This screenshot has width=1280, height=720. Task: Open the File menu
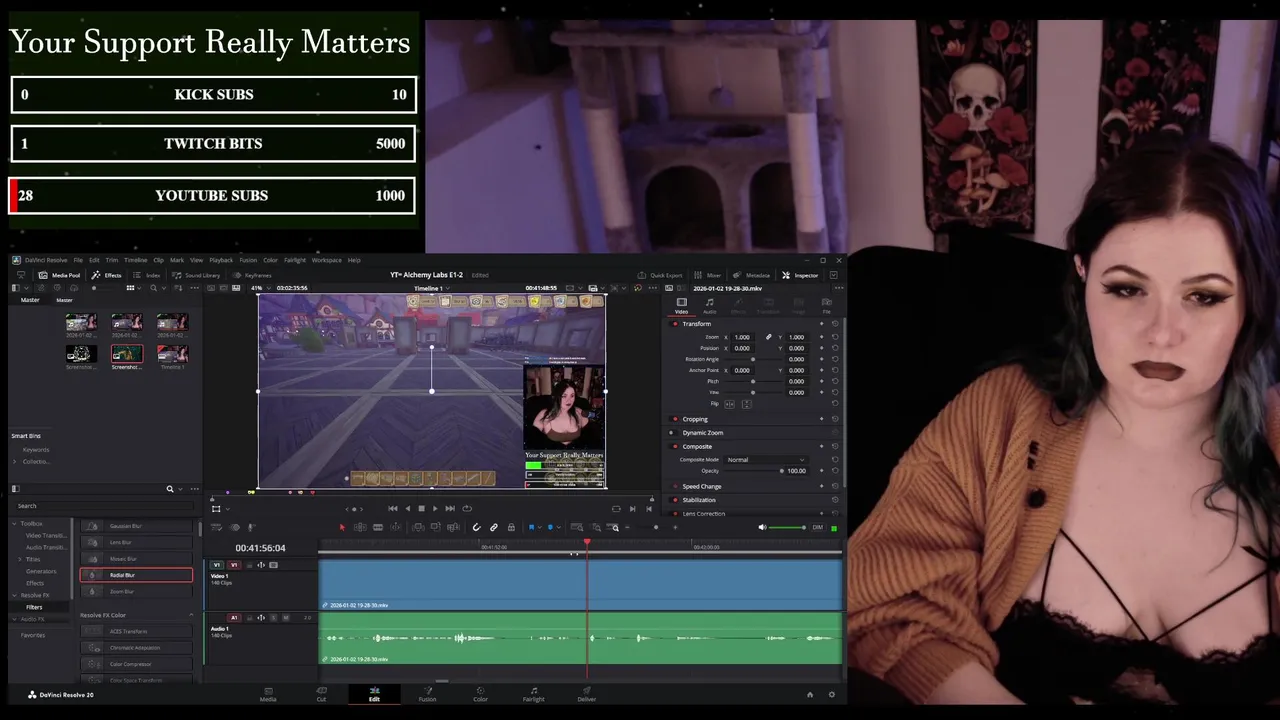78,260
